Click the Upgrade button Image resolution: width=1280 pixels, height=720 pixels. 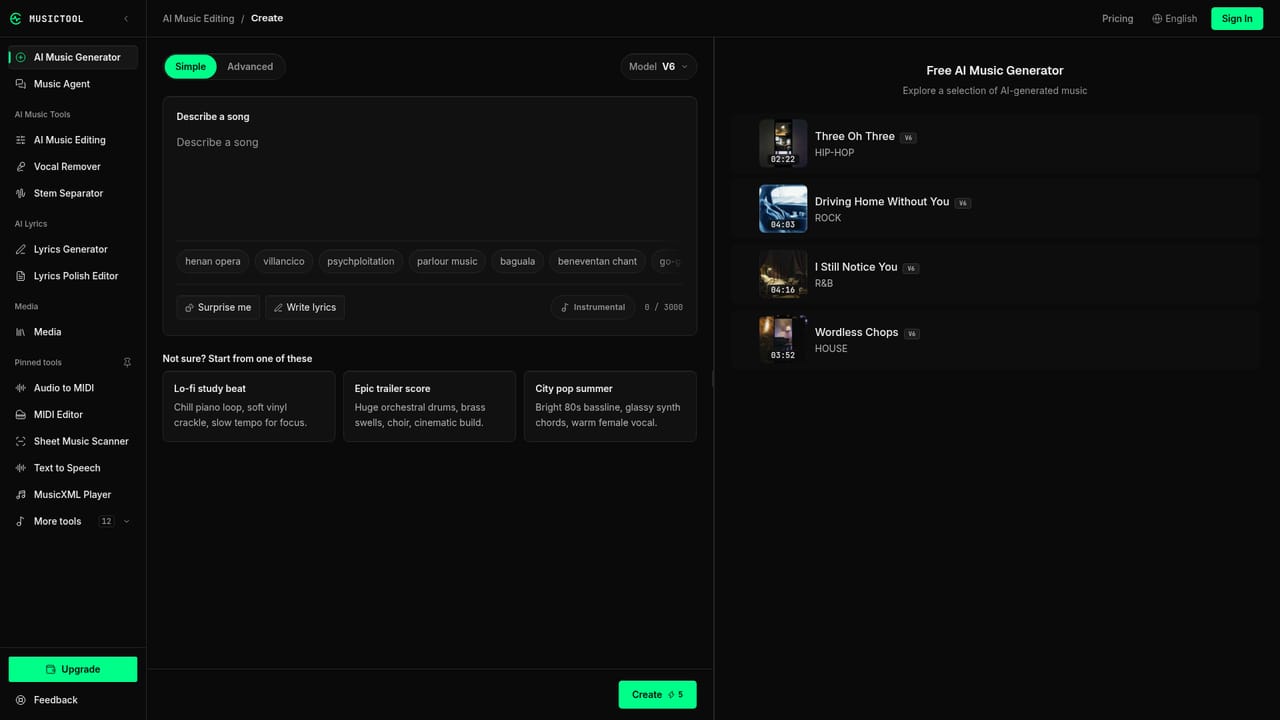pos(73,669)
